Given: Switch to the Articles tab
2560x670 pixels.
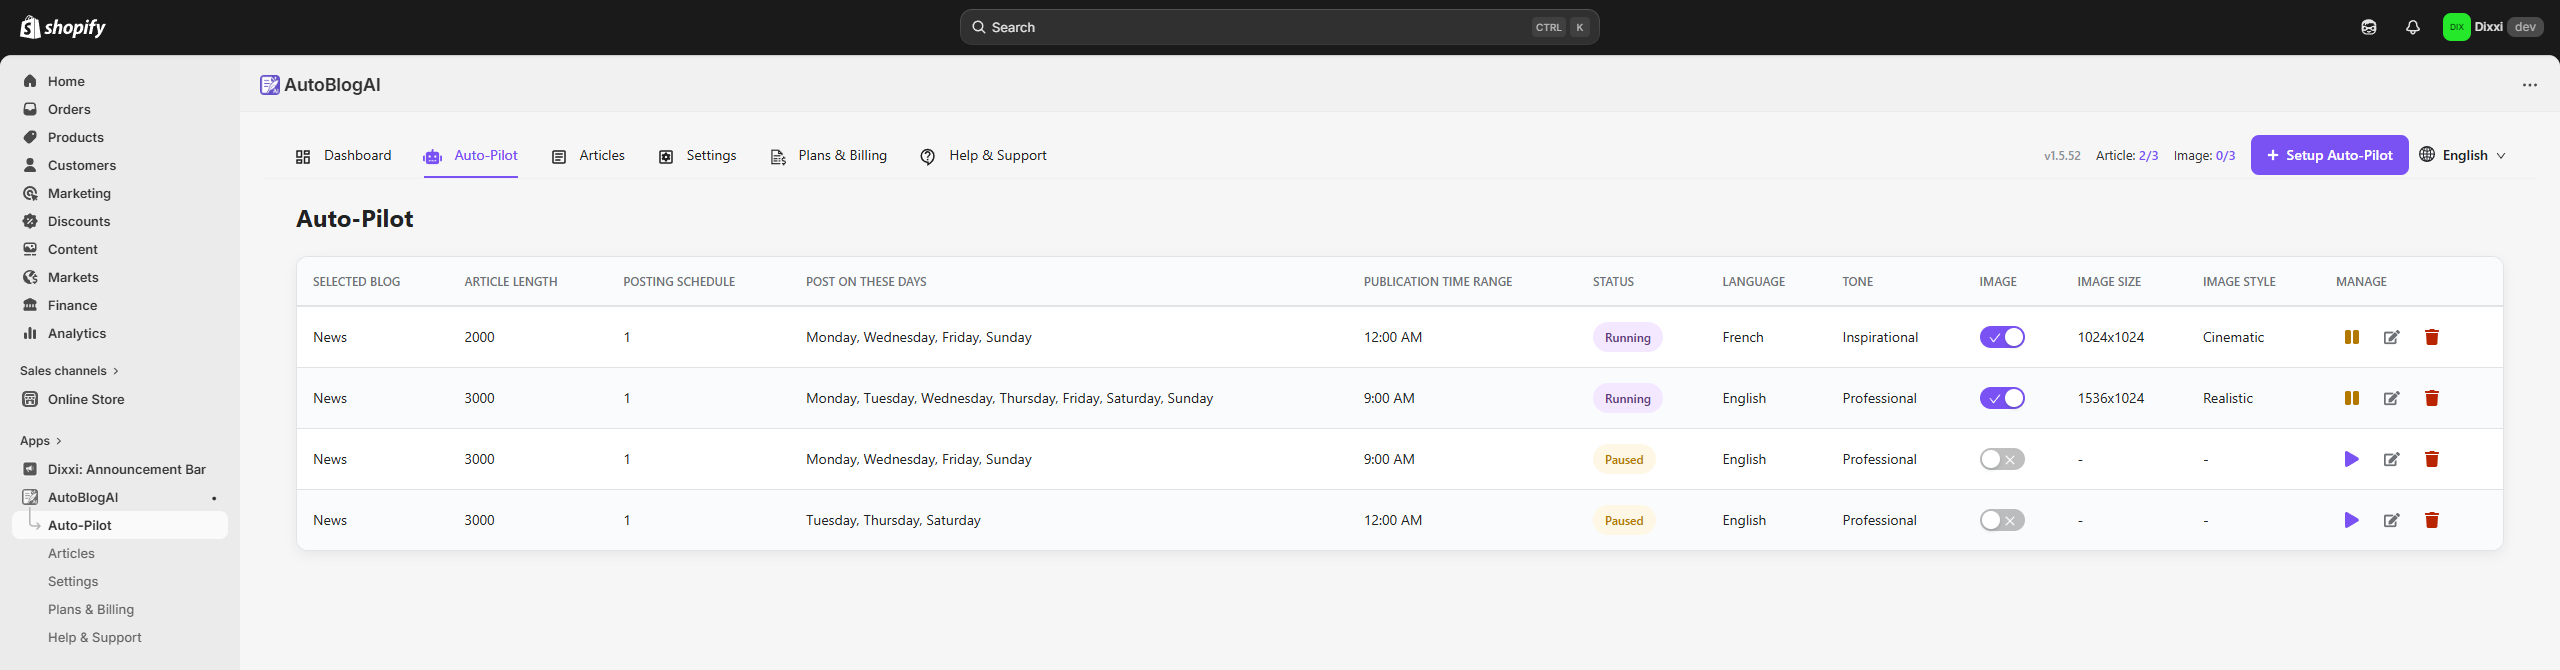Looking at the screenshot, I should [588, 156].
